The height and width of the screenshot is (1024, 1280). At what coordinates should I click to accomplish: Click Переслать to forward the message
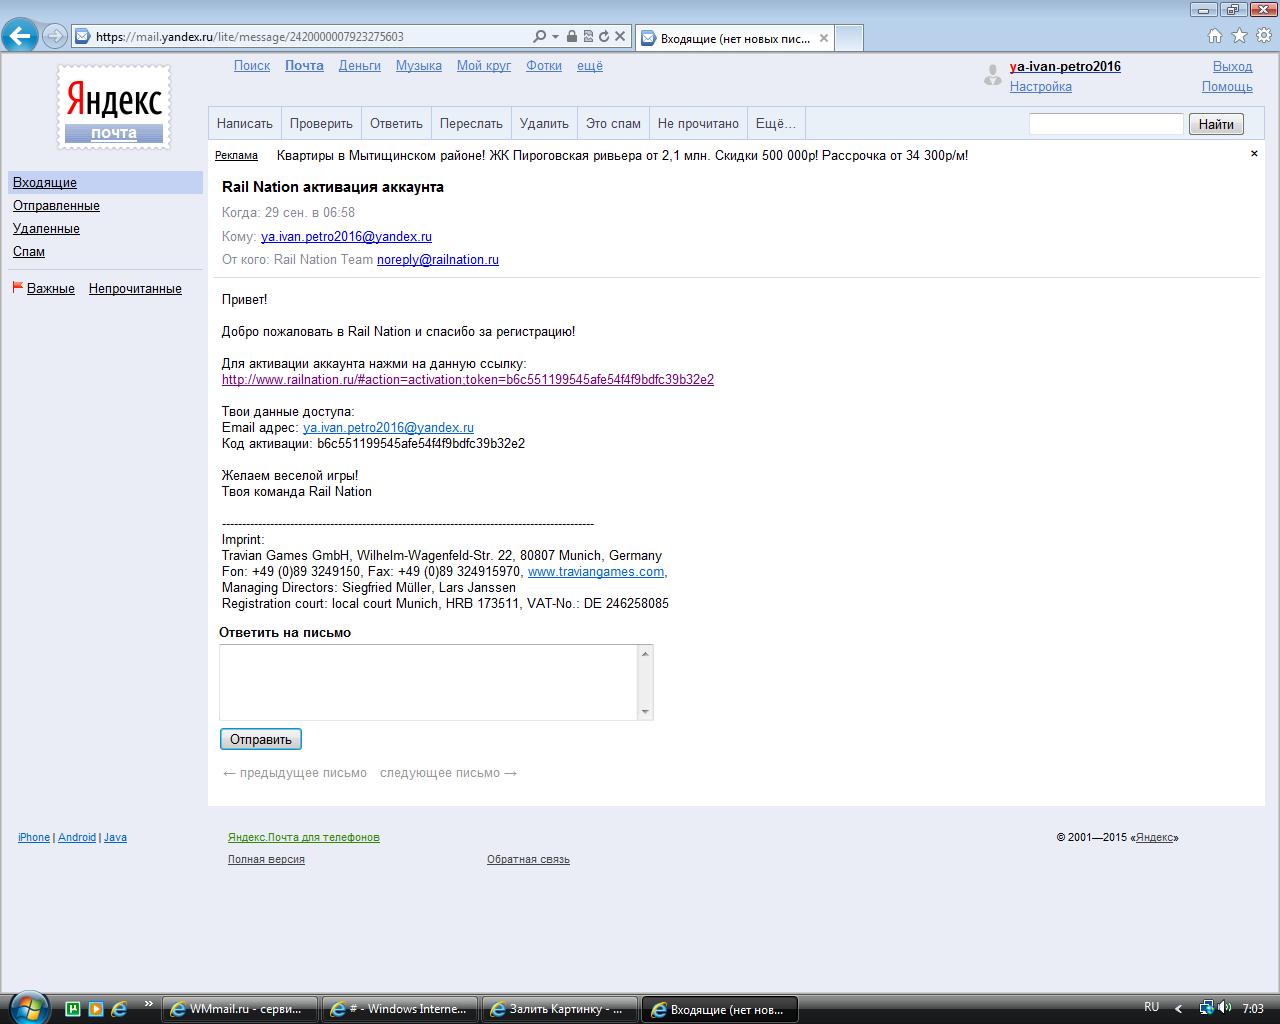[471, 124]
